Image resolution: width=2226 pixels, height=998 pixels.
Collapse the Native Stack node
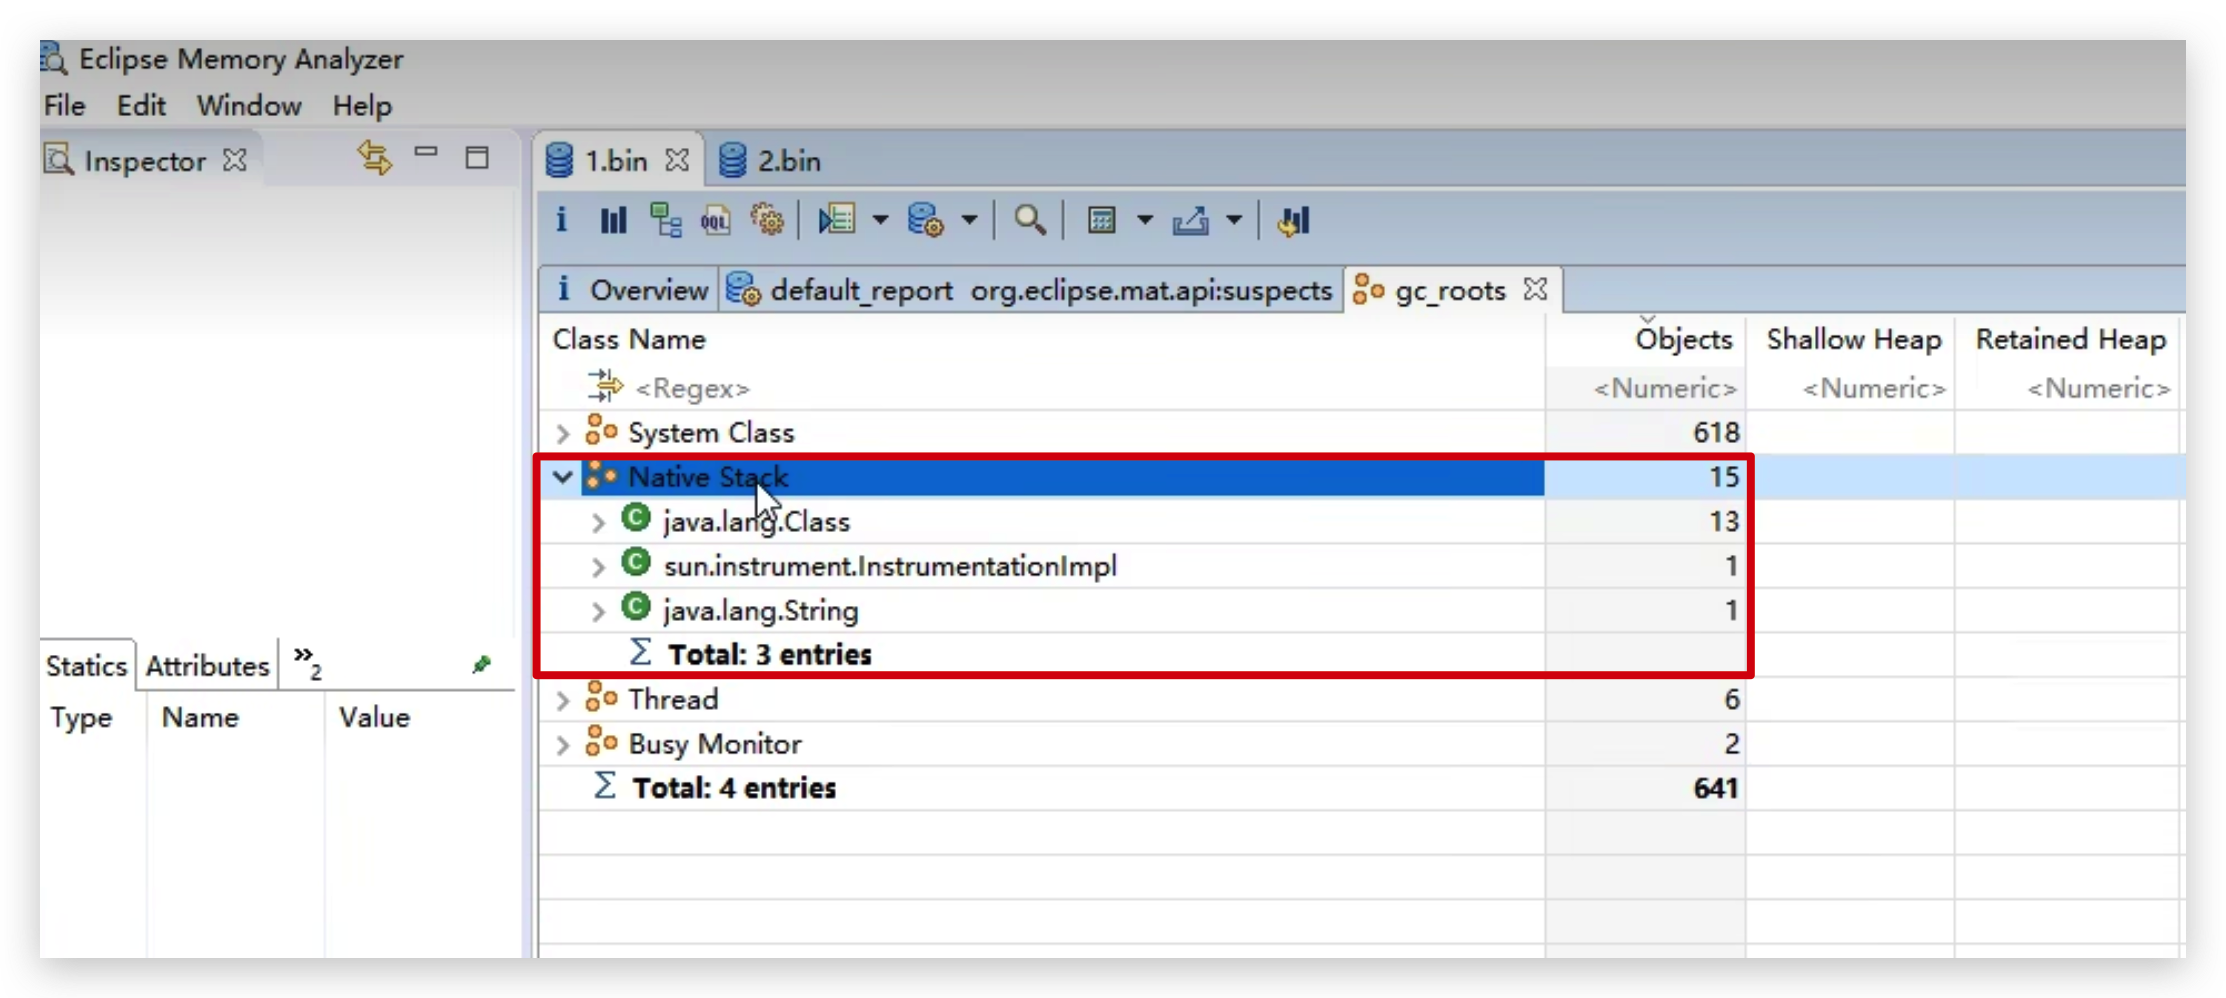tap(563, 477)
